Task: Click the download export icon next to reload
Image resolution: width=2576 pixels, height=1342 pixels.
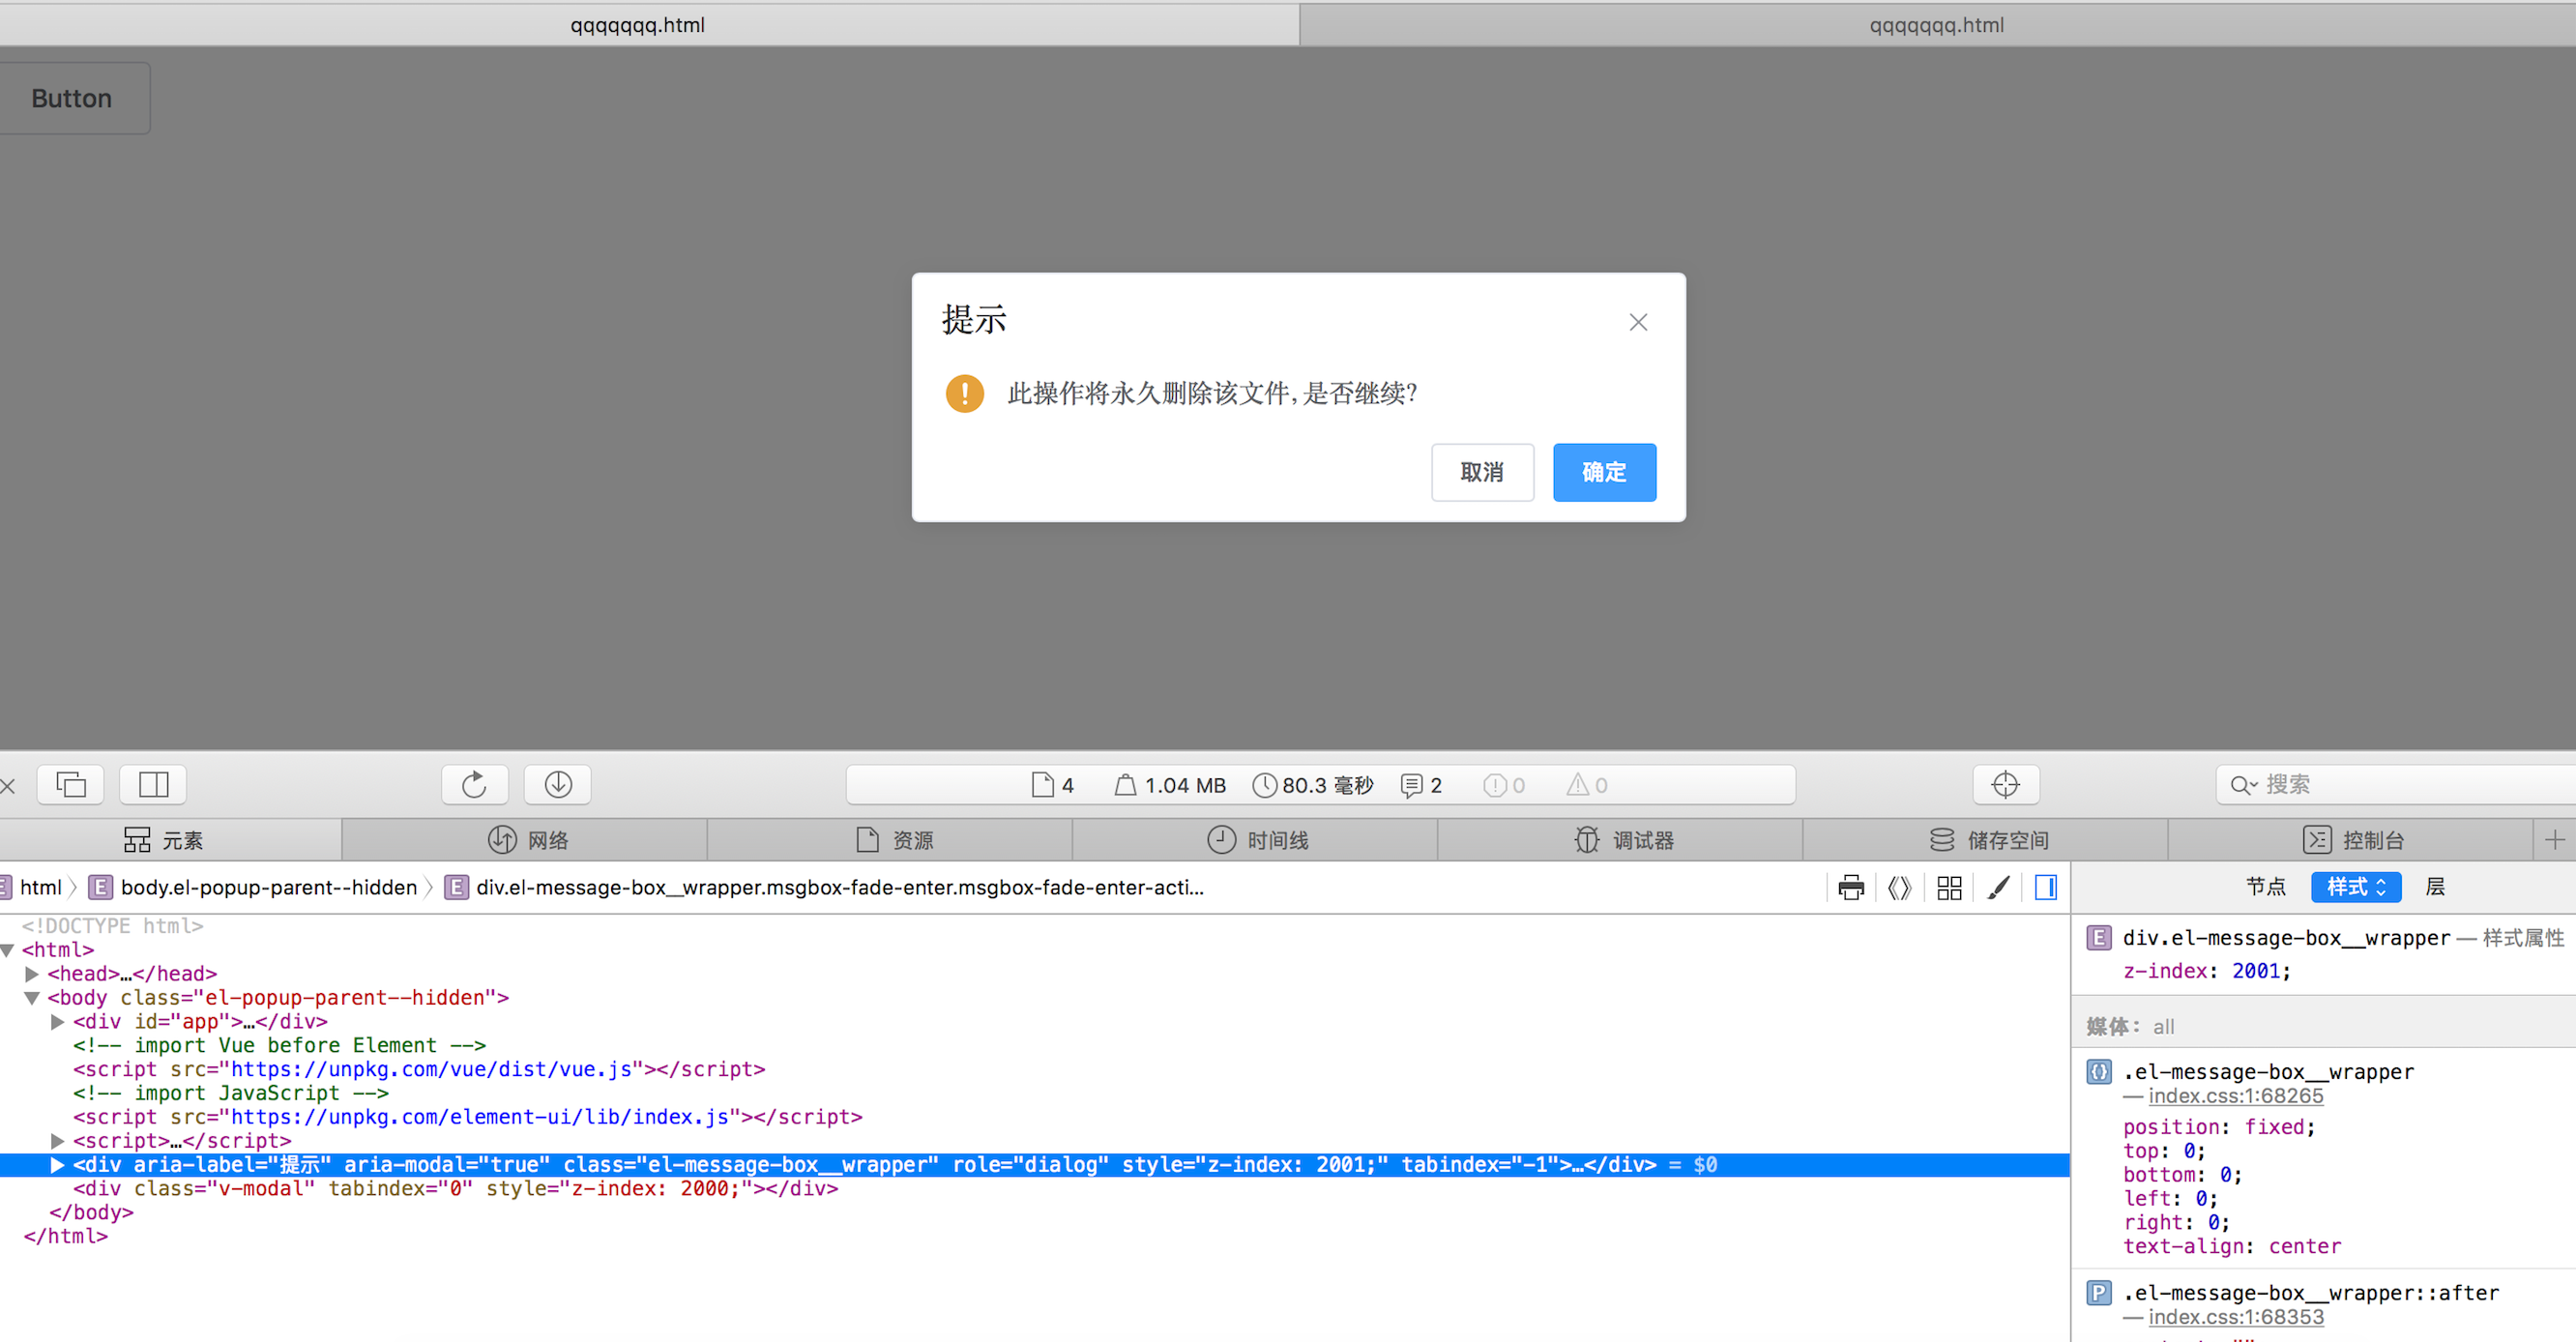Action: 557,785
